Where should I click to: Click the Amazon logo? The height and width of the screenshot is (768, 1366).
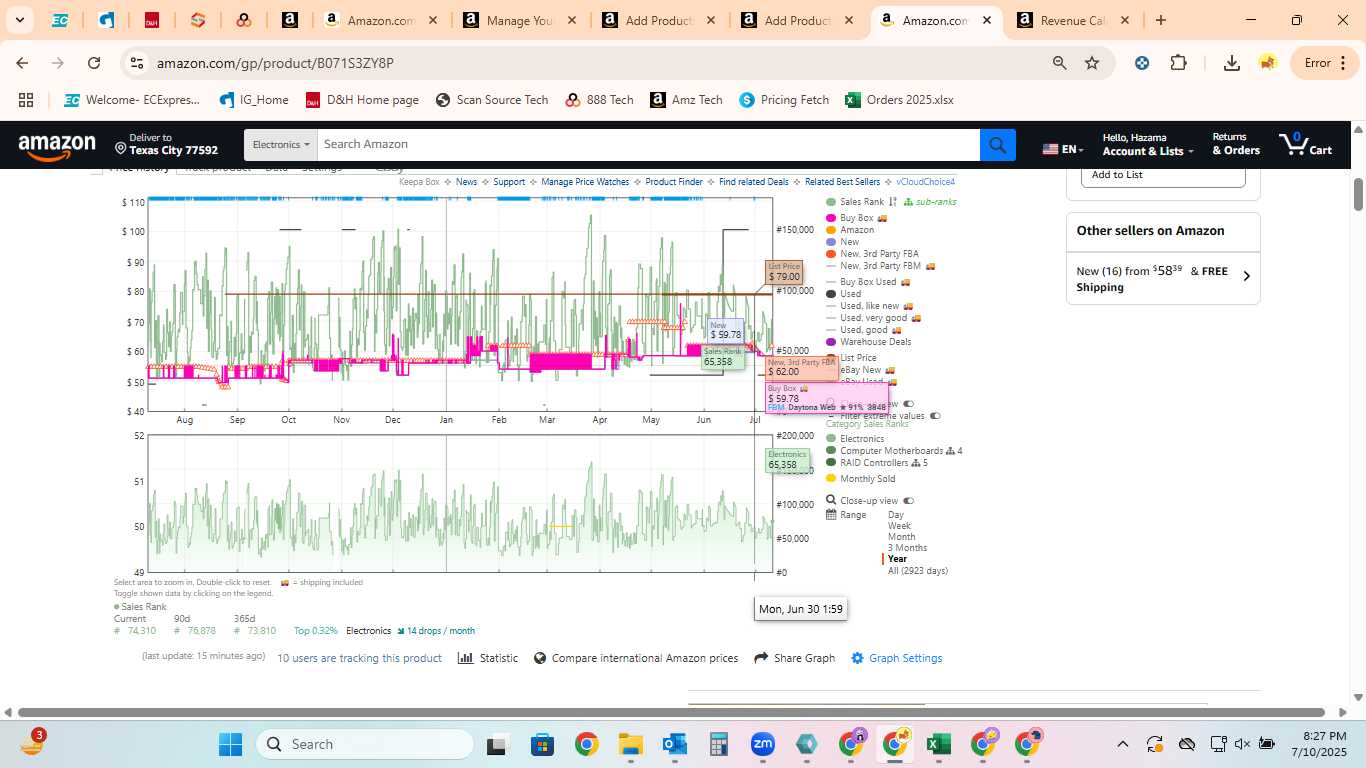[x=57, y=147]
